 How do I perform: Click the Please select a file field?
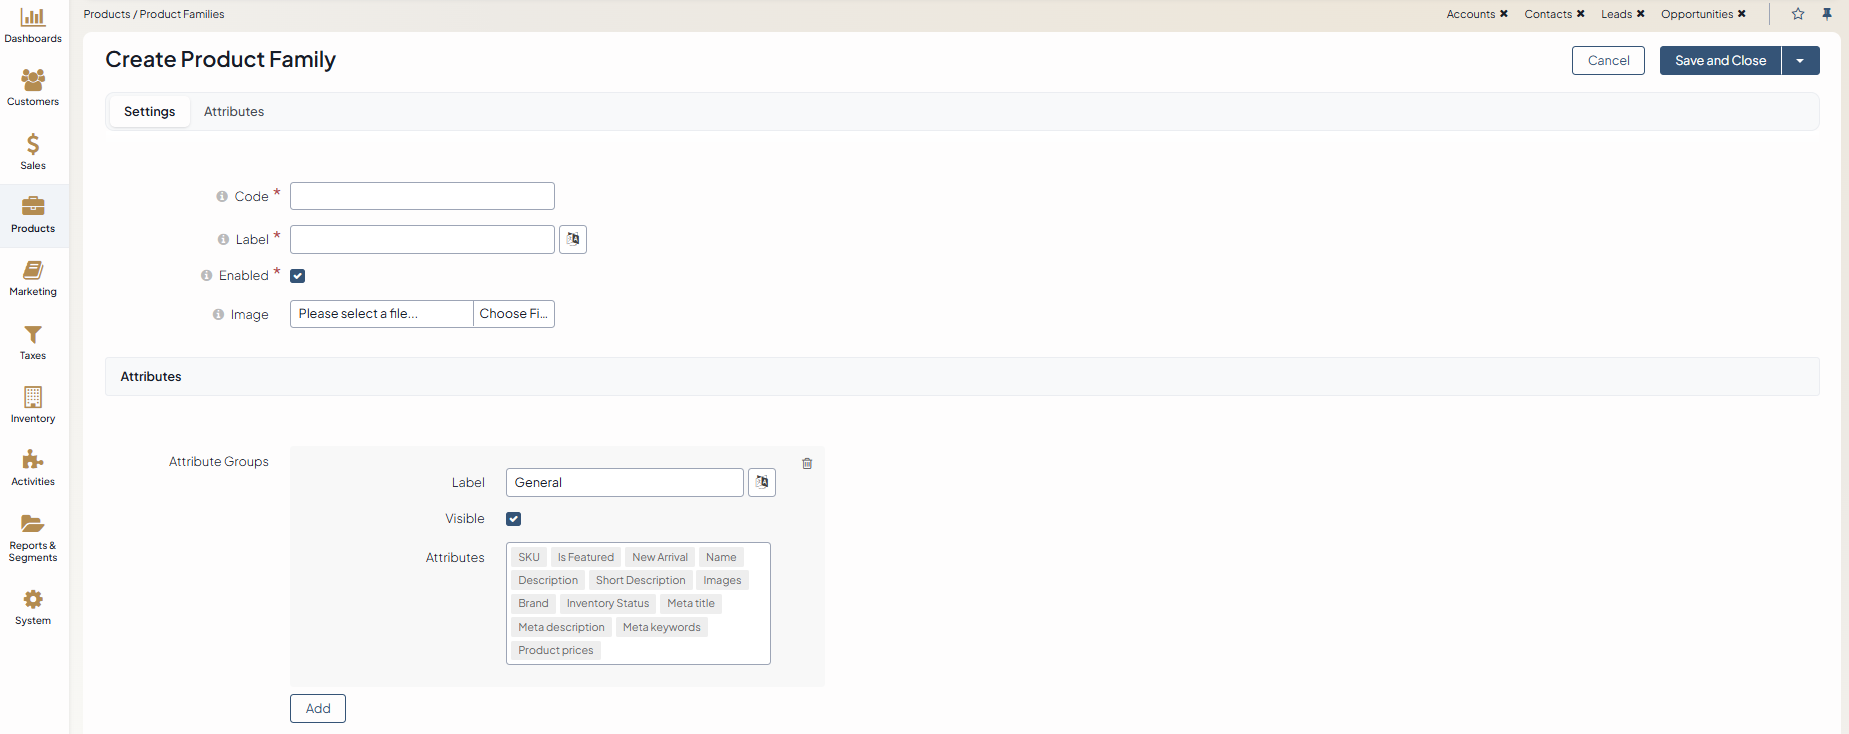382,314
